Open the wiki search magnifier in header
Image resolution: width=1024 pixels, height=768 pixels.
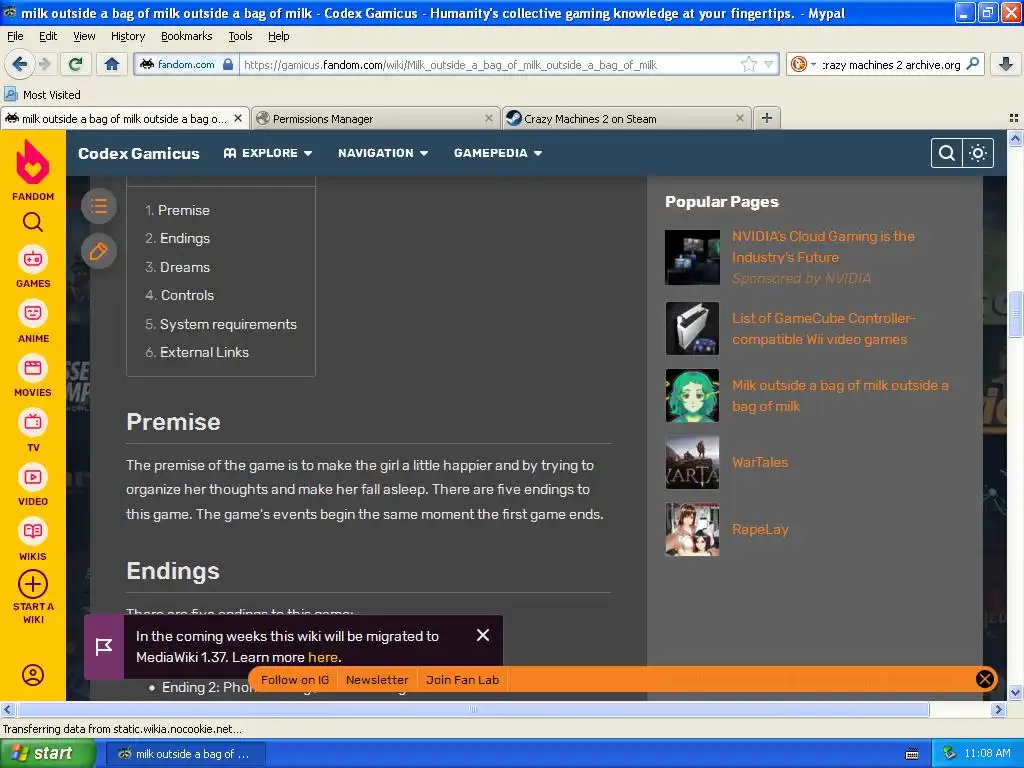click(x=947, y=153)
